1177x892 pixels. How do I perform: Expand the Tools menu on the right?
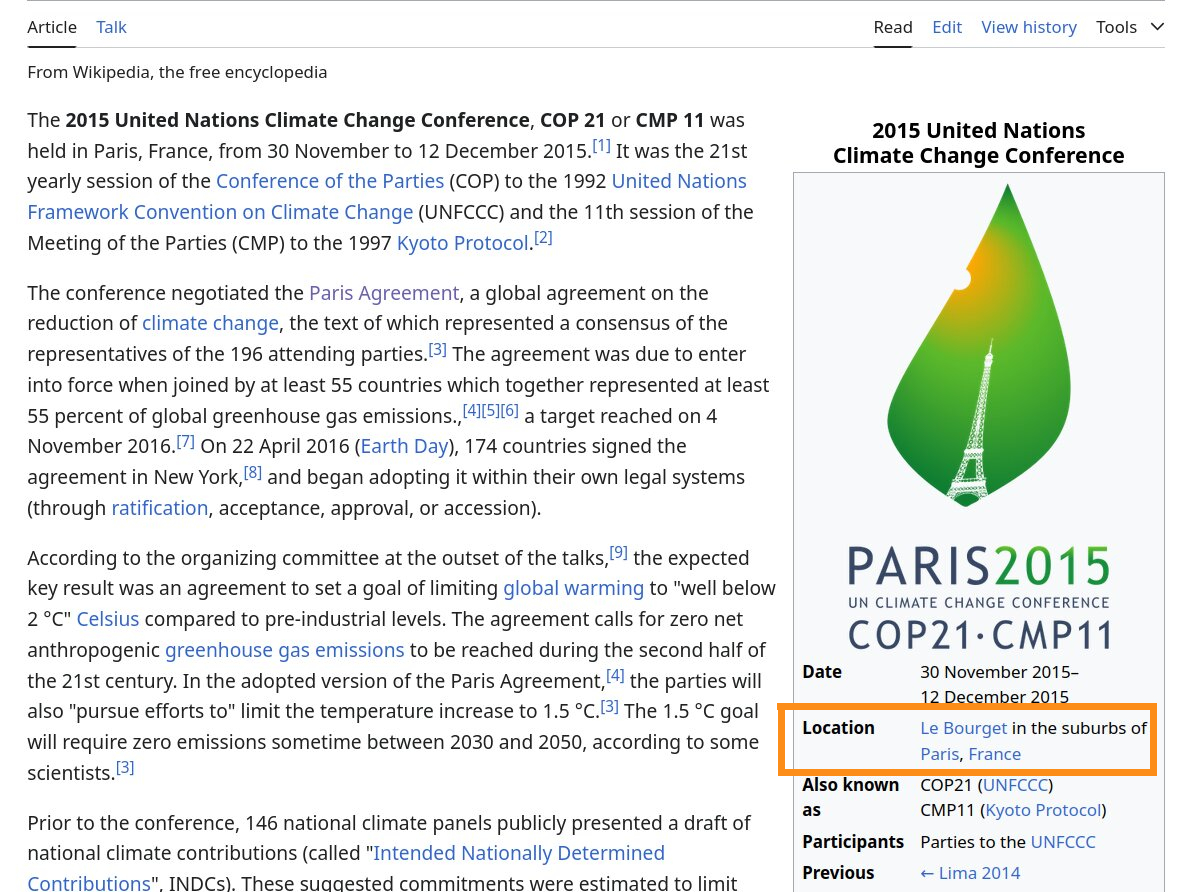click(1116, 26)
